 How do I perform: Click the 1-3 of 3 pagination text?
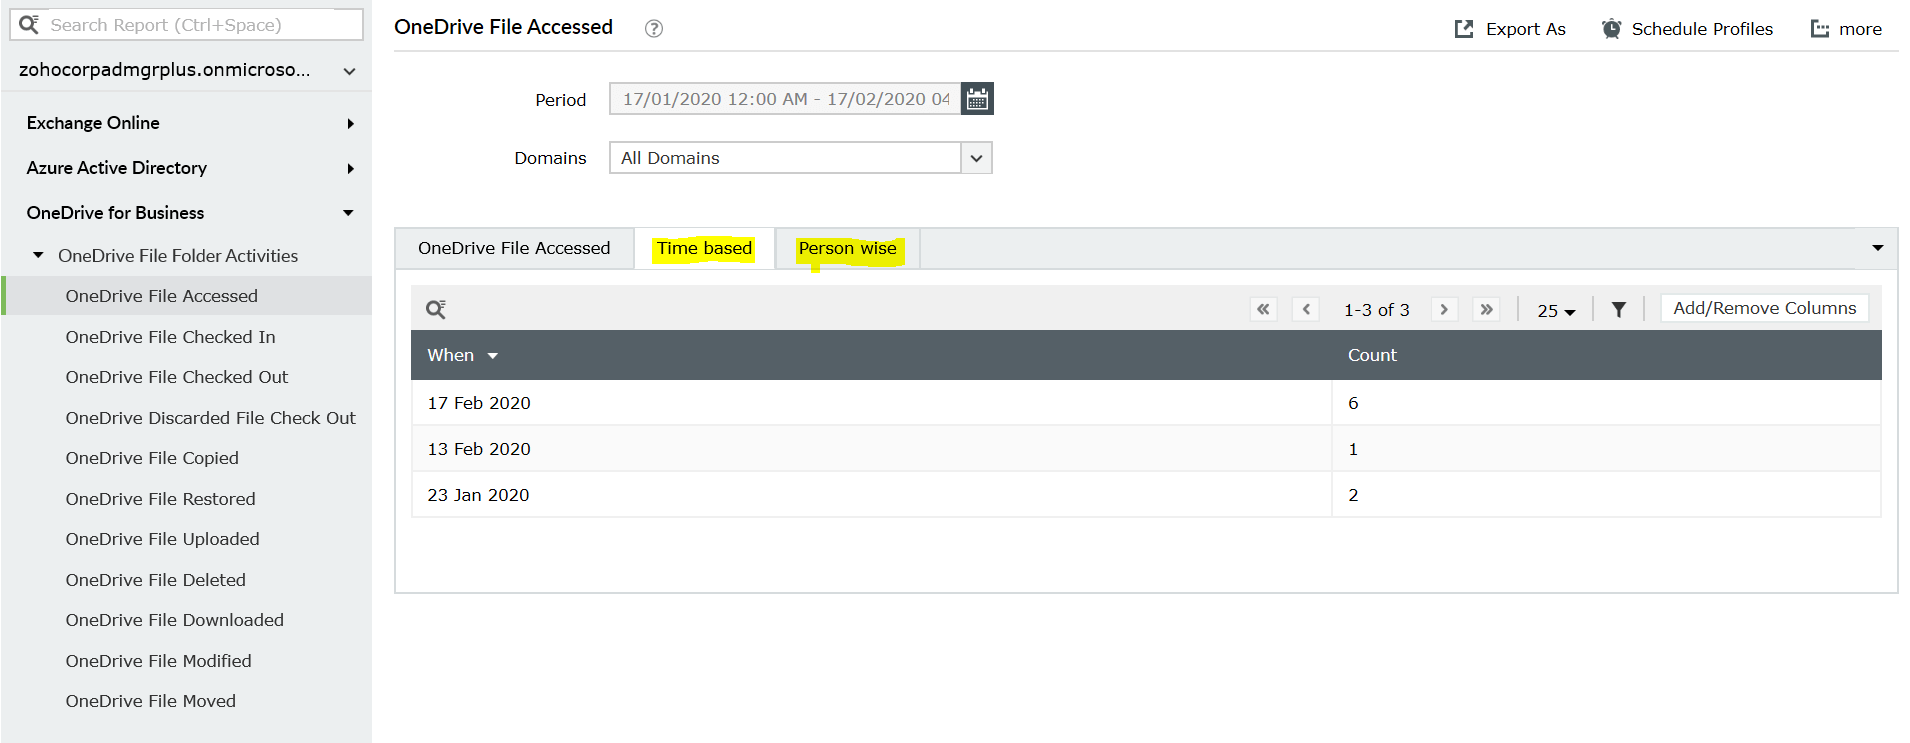(1376, 310)
